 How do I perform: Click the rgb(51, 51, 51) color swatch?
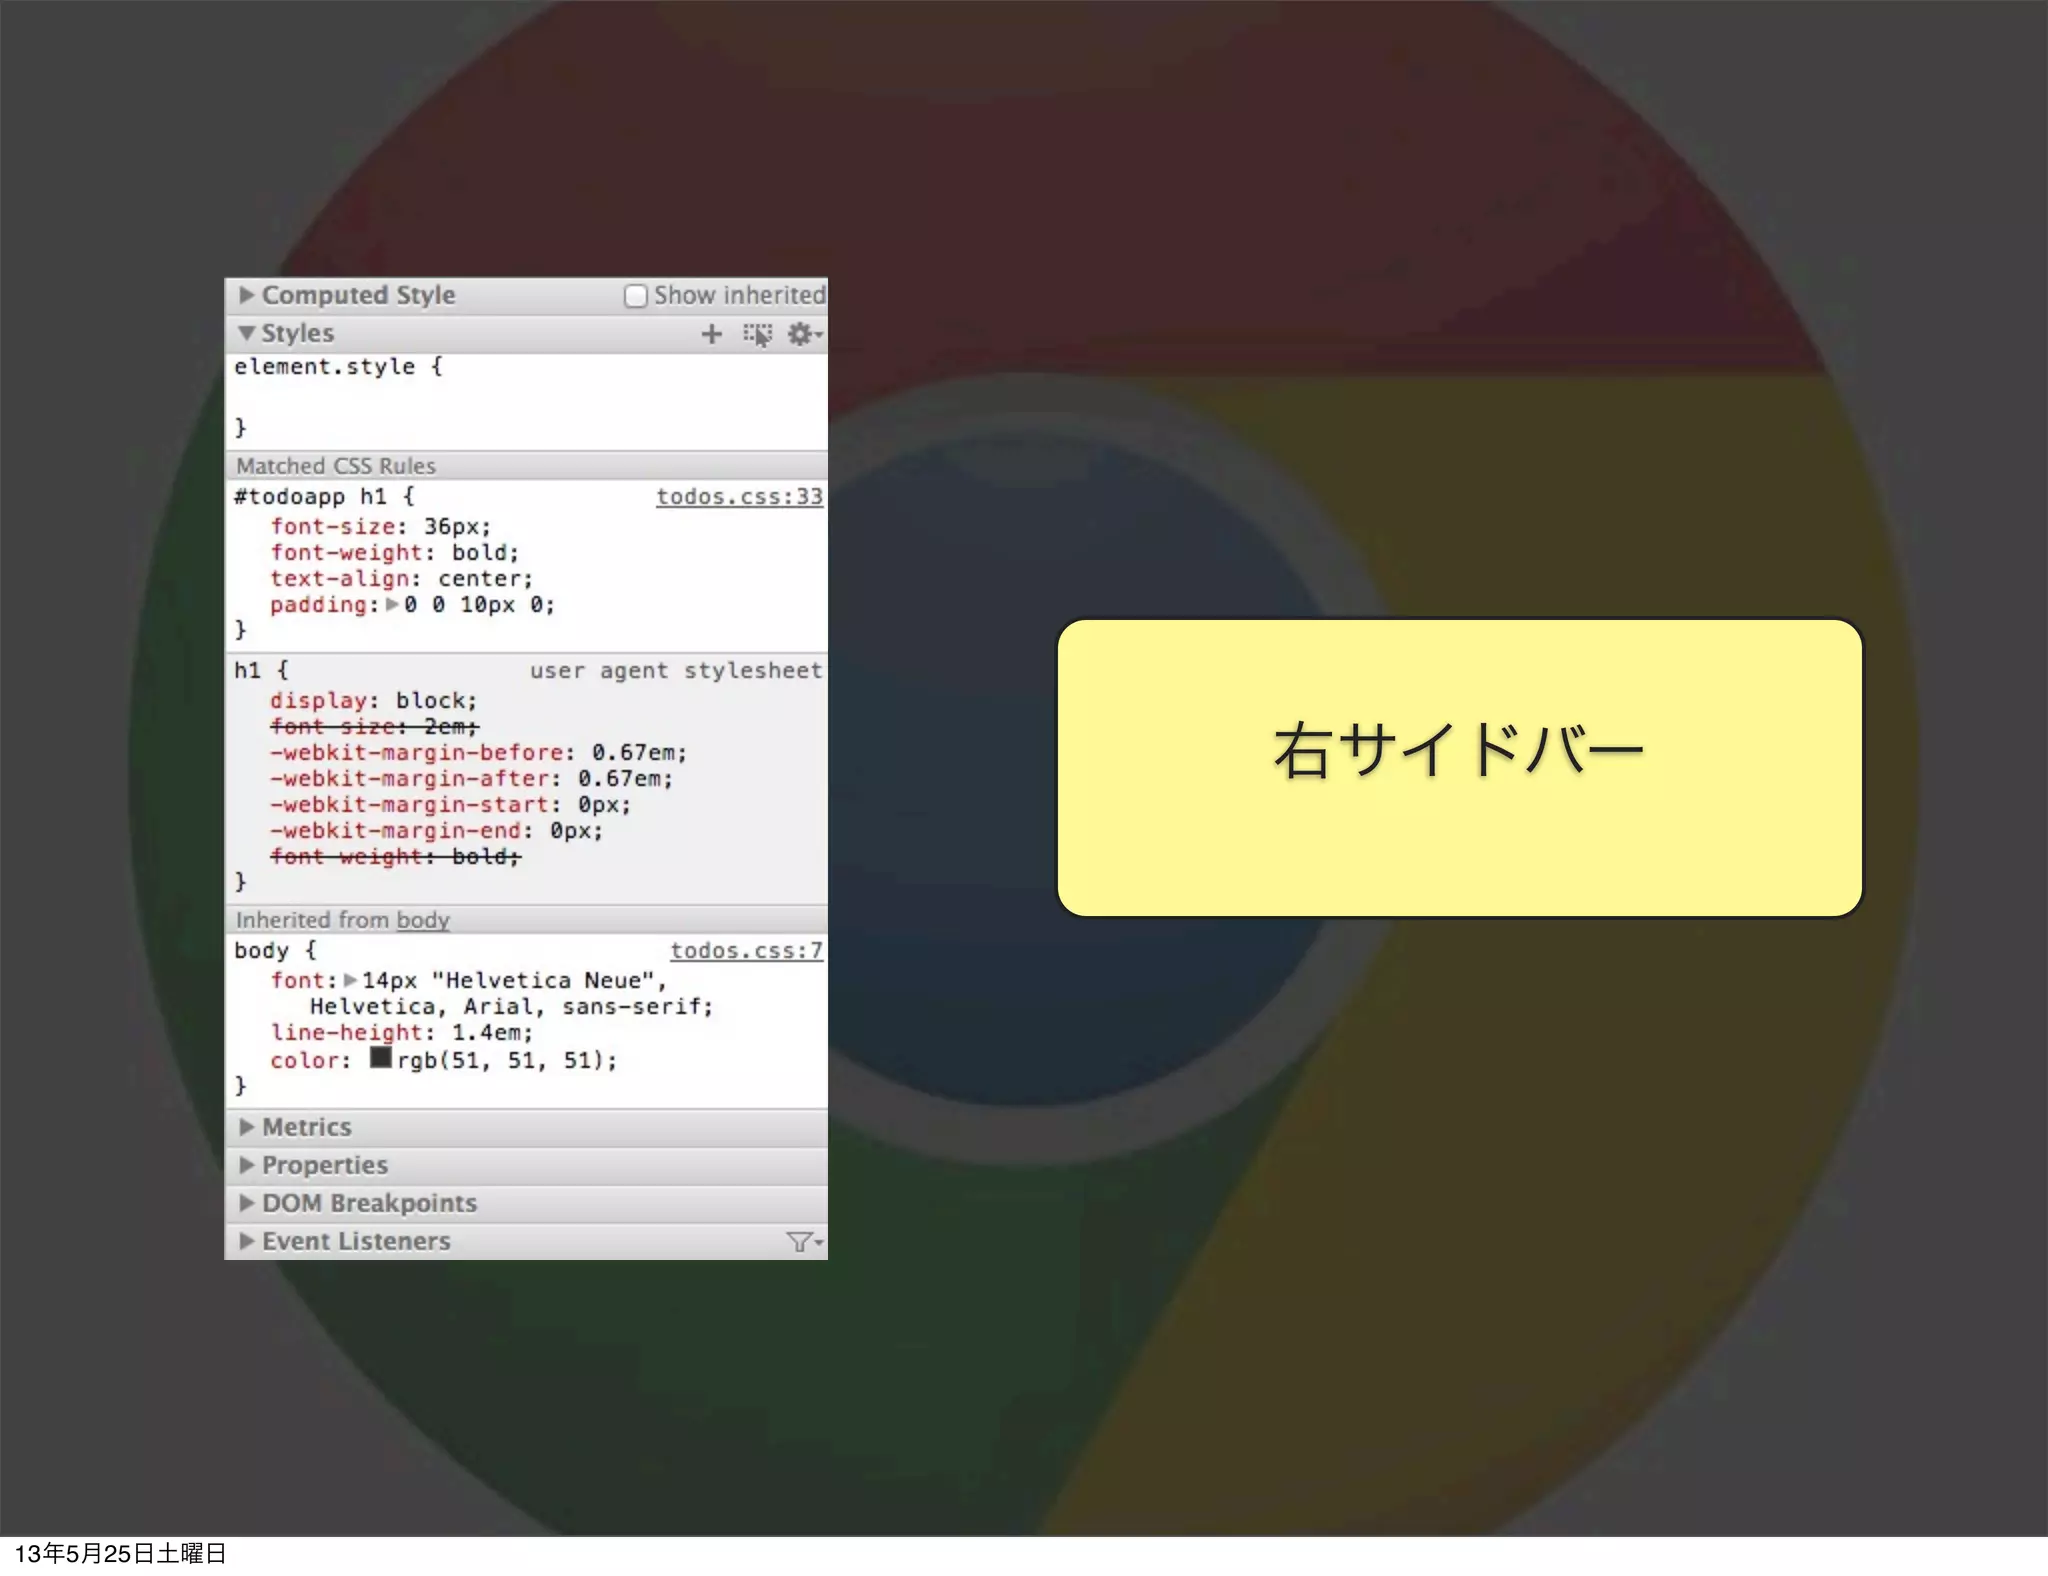tap(380, 1057)
